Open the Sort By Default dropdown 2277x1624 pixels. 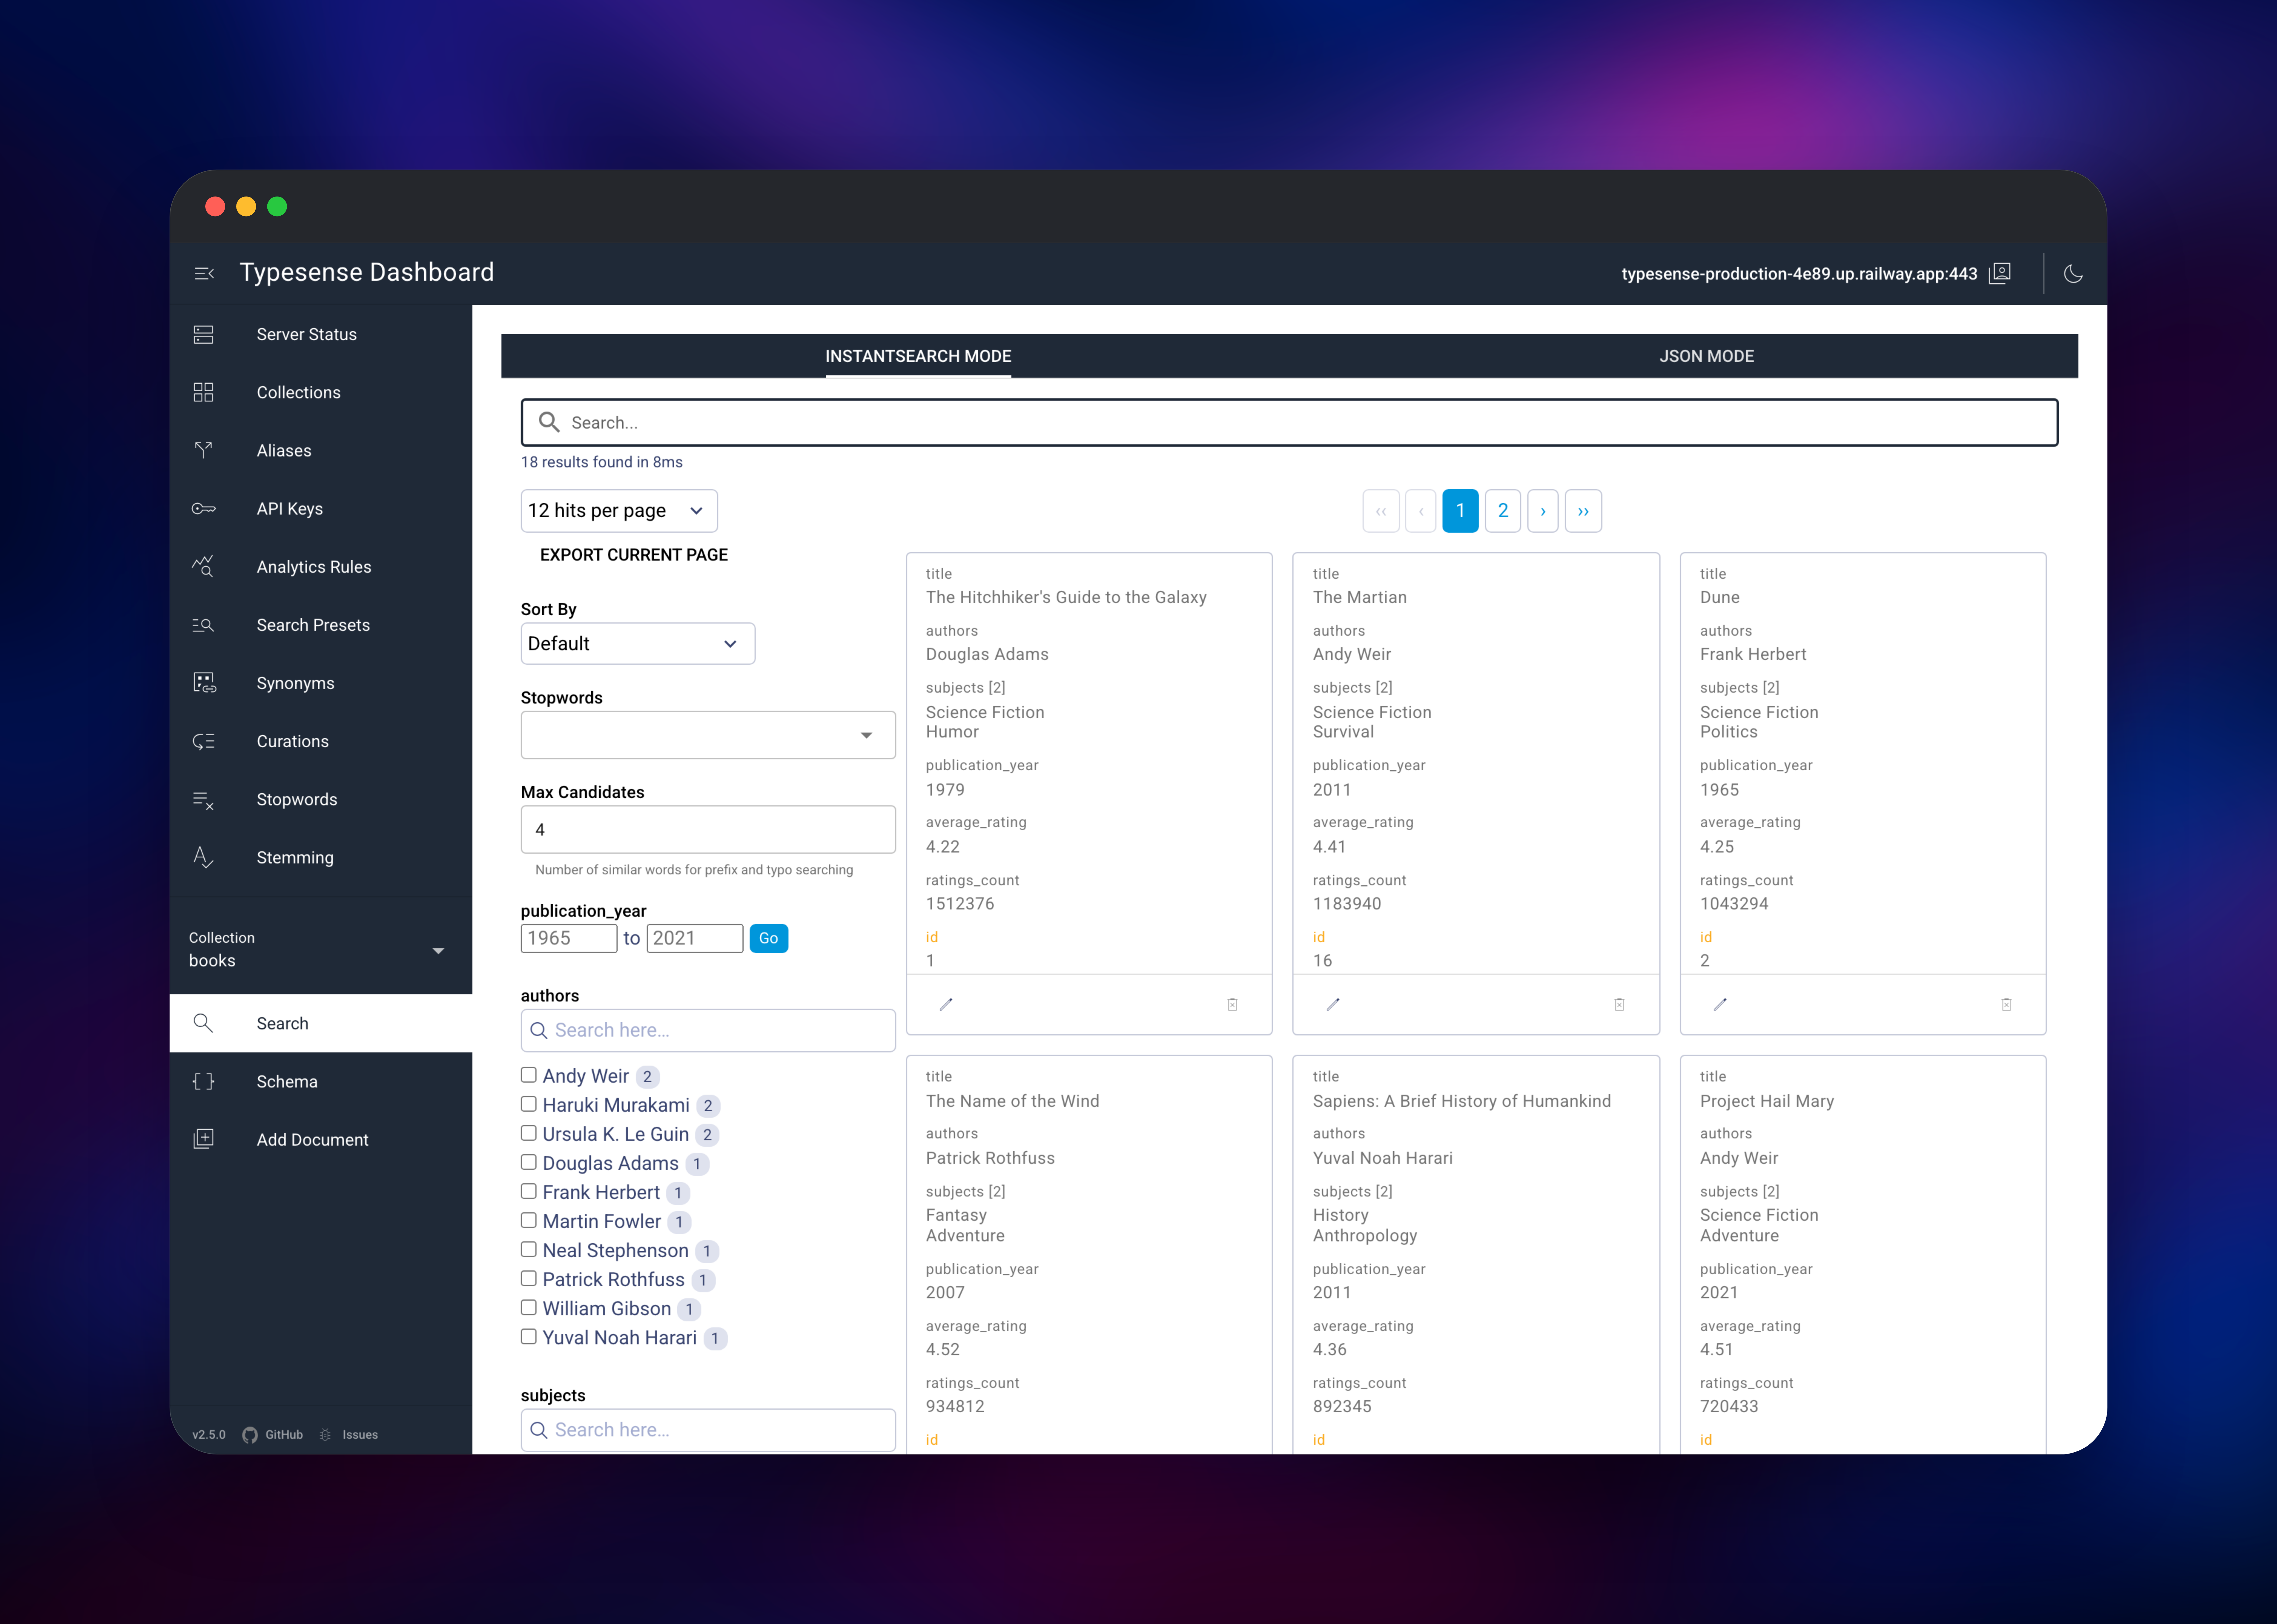point(638,644)
